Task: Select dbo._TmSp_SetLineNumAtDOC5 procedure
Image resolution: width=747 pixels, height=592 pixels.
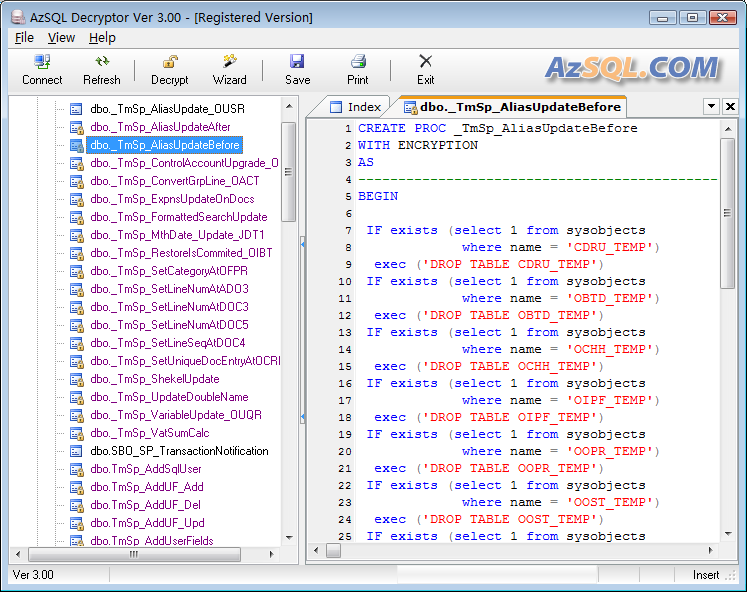Action: [169, 325]
